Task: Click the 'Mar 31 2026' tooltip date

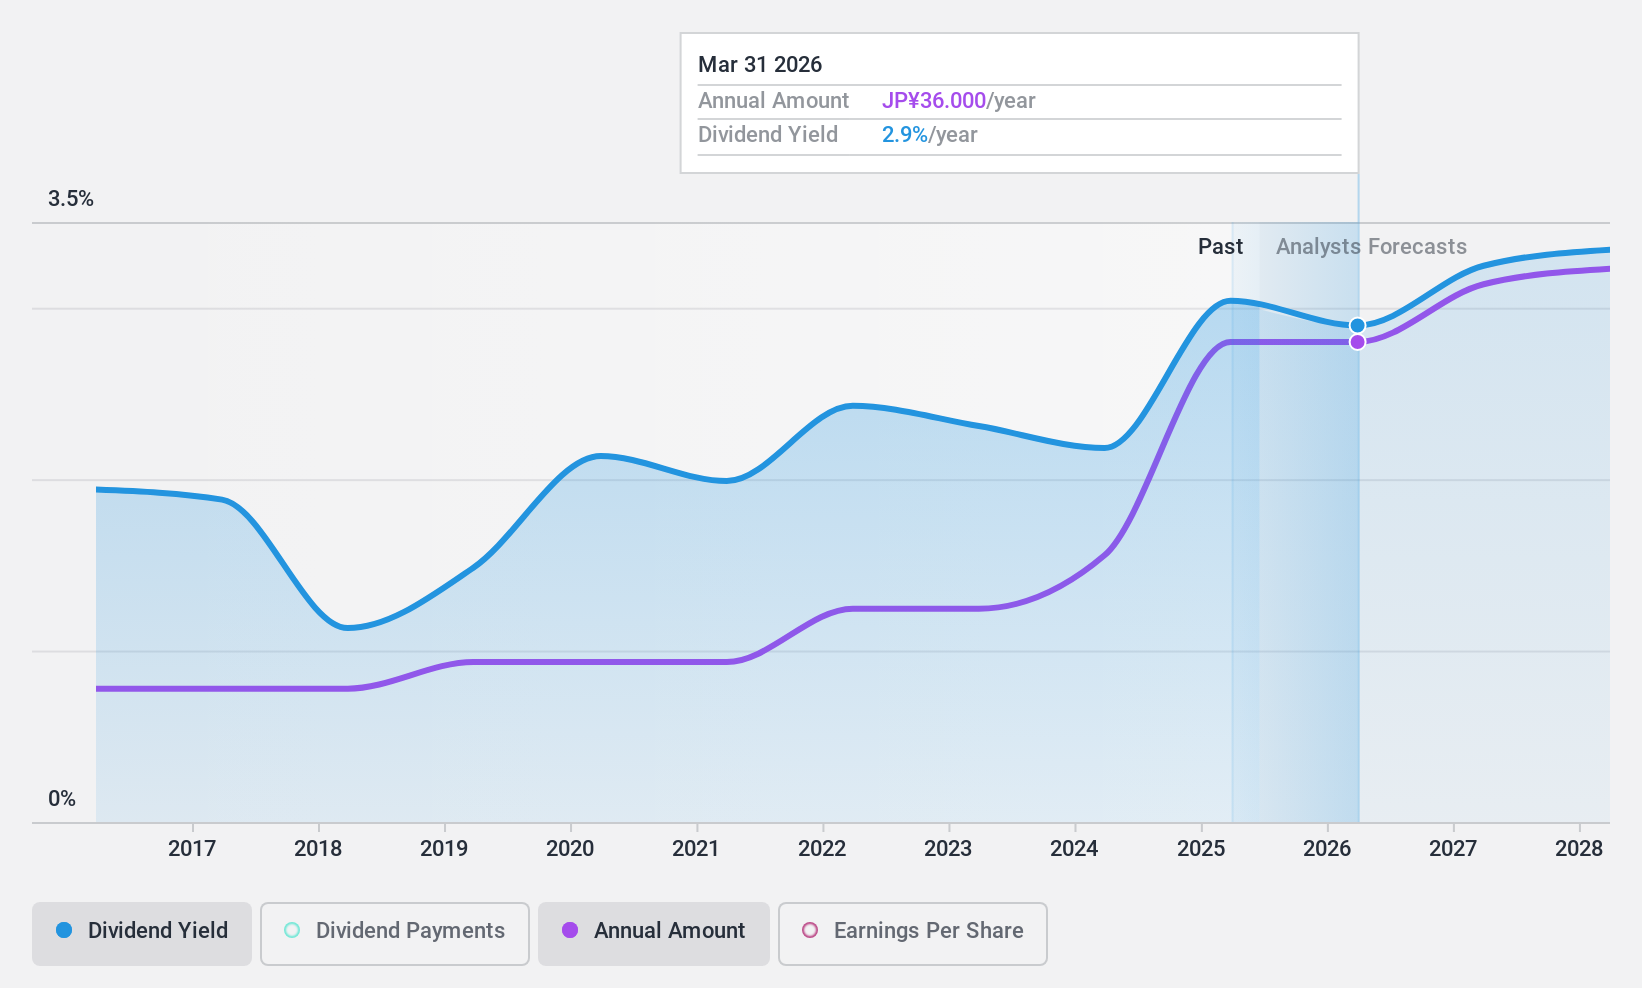Action: point(760,65)
